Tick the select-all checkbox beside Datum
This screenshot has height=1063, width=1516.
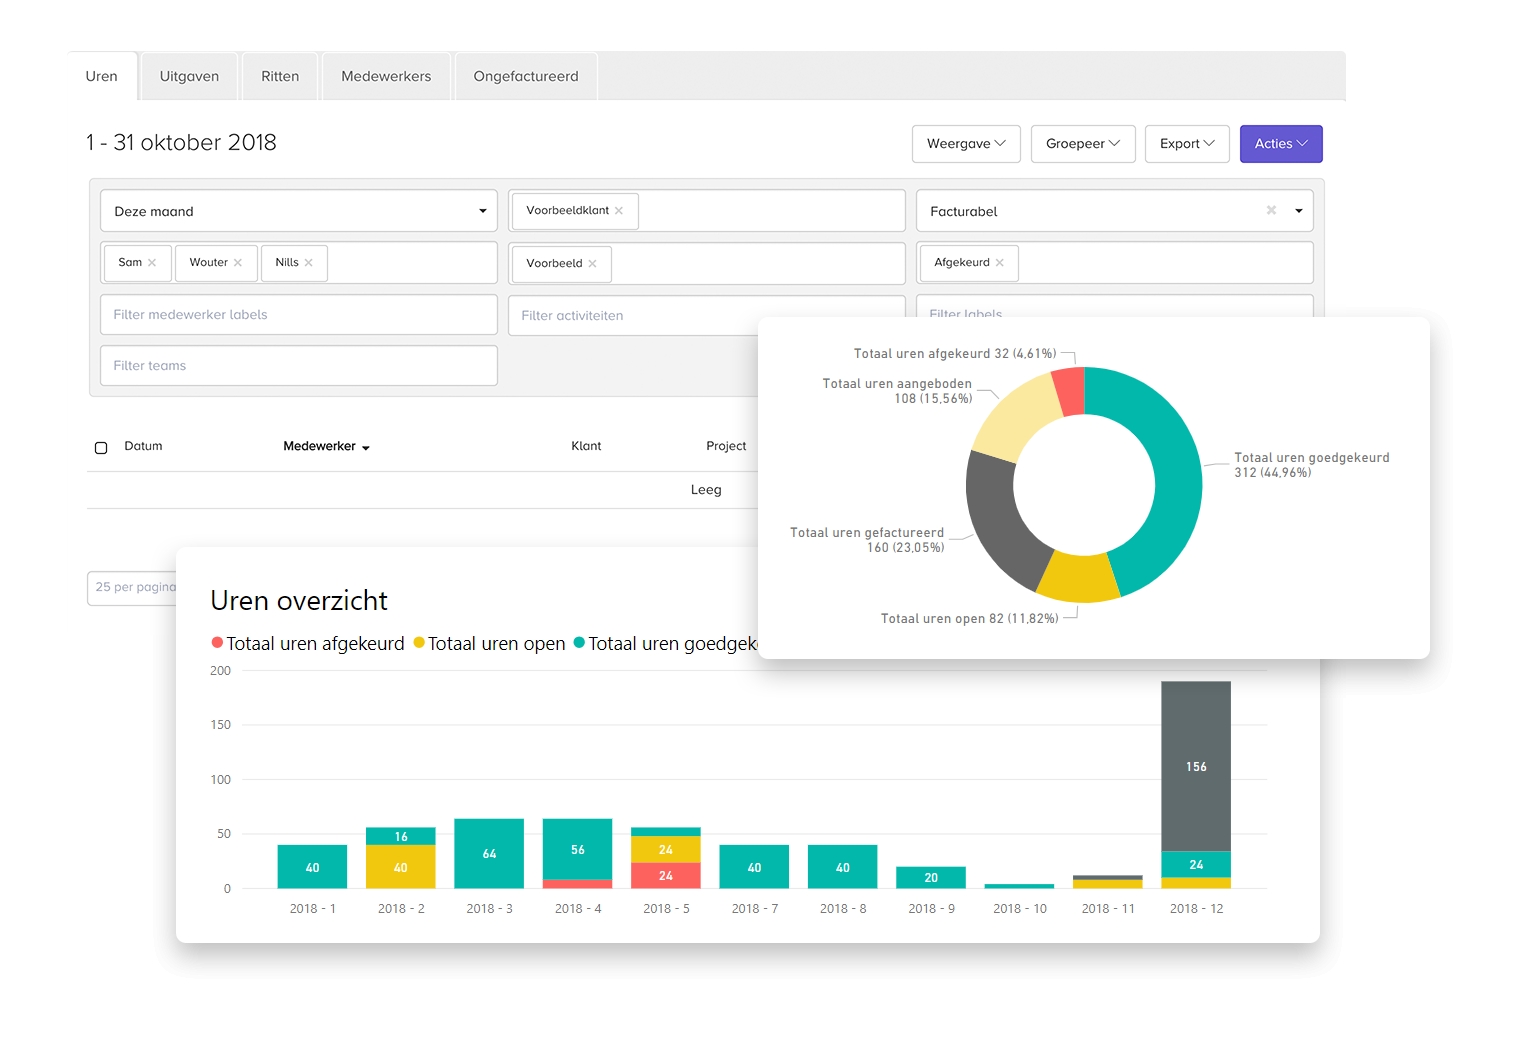point(101,448)
